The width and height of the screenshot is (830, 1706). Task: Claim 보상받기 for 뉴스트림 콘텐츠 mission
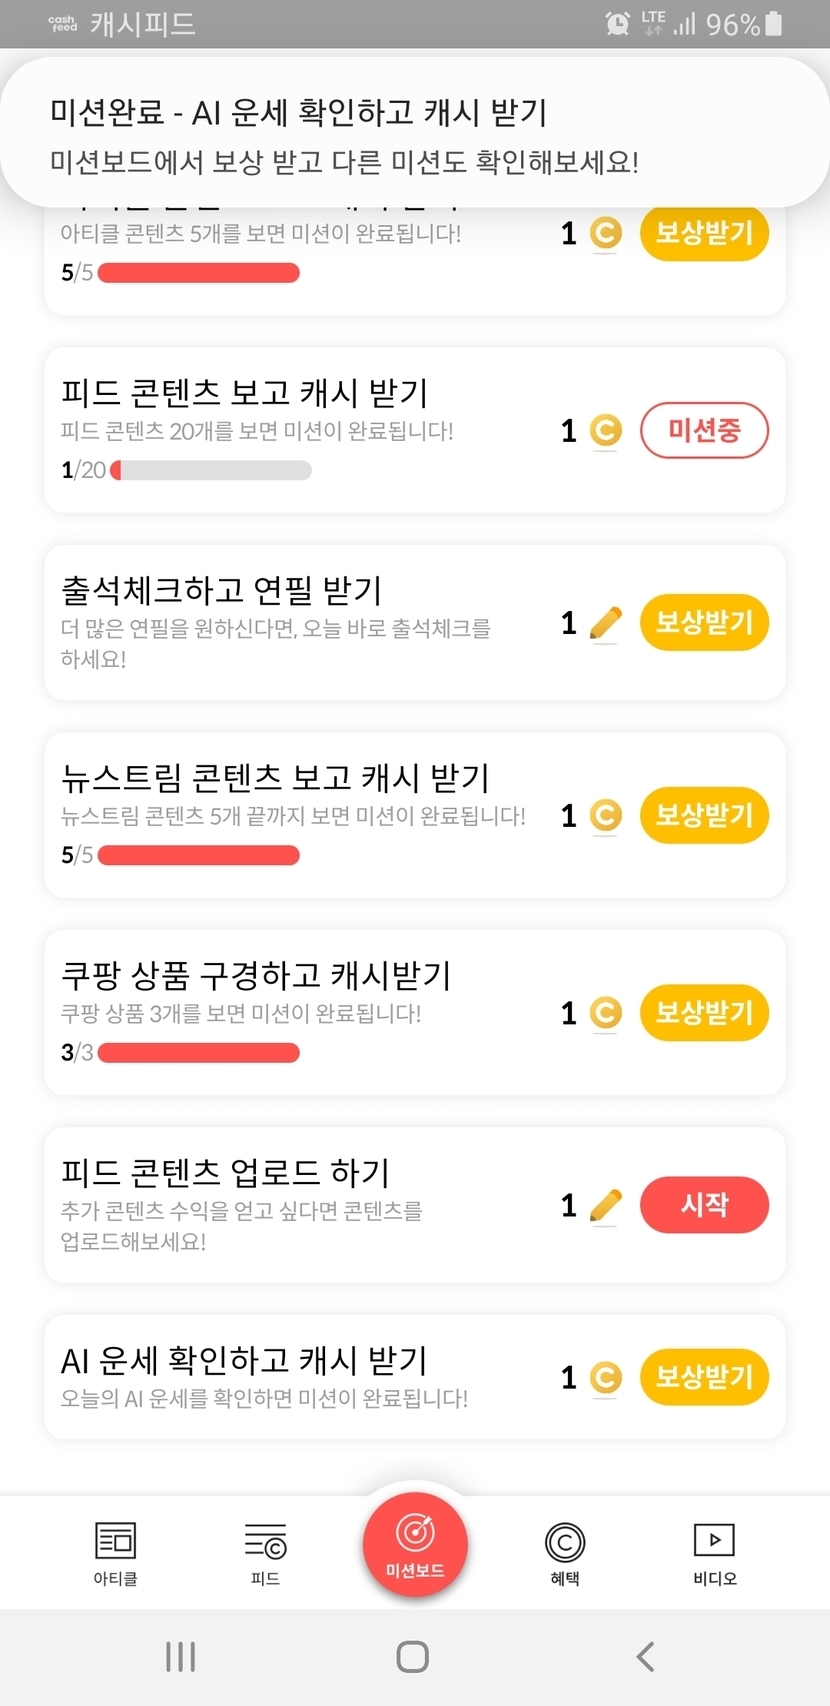click(704, 815)
